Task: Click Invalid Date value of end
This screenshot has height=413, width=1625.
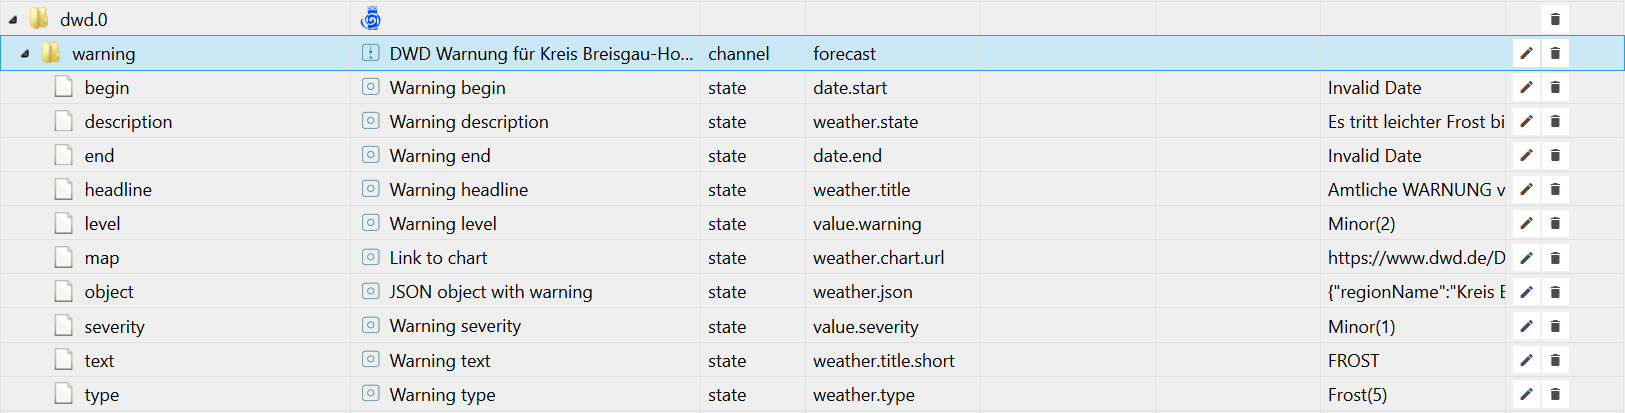Action: 1374,156
